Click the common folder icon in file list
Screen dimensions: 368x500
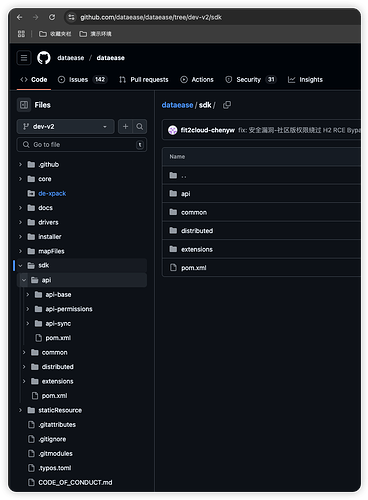(173, 212)
